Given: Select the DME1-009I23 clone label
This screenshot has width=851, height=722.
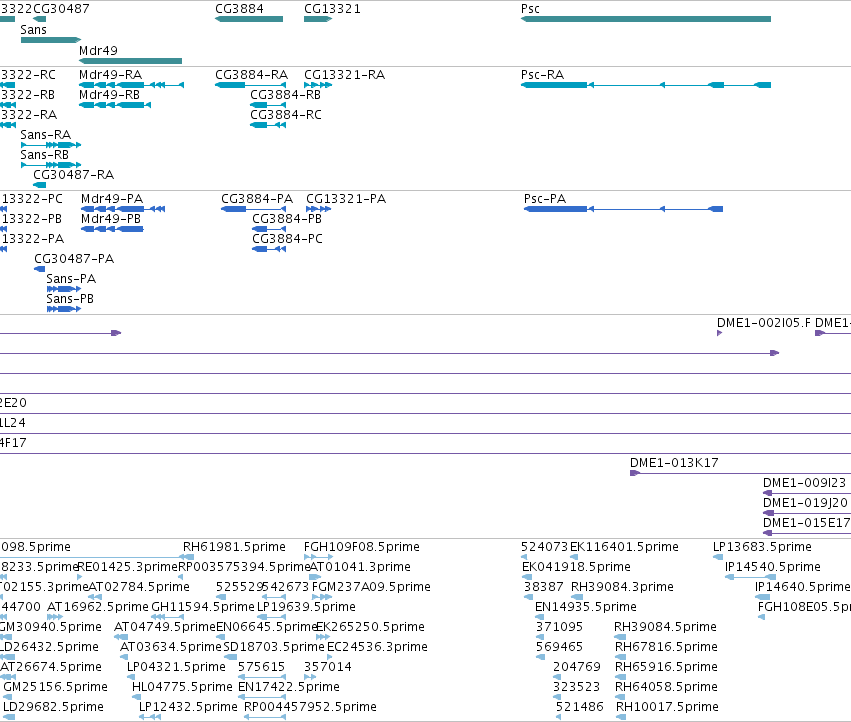Looking at the screenshot, I should point(804,483).
